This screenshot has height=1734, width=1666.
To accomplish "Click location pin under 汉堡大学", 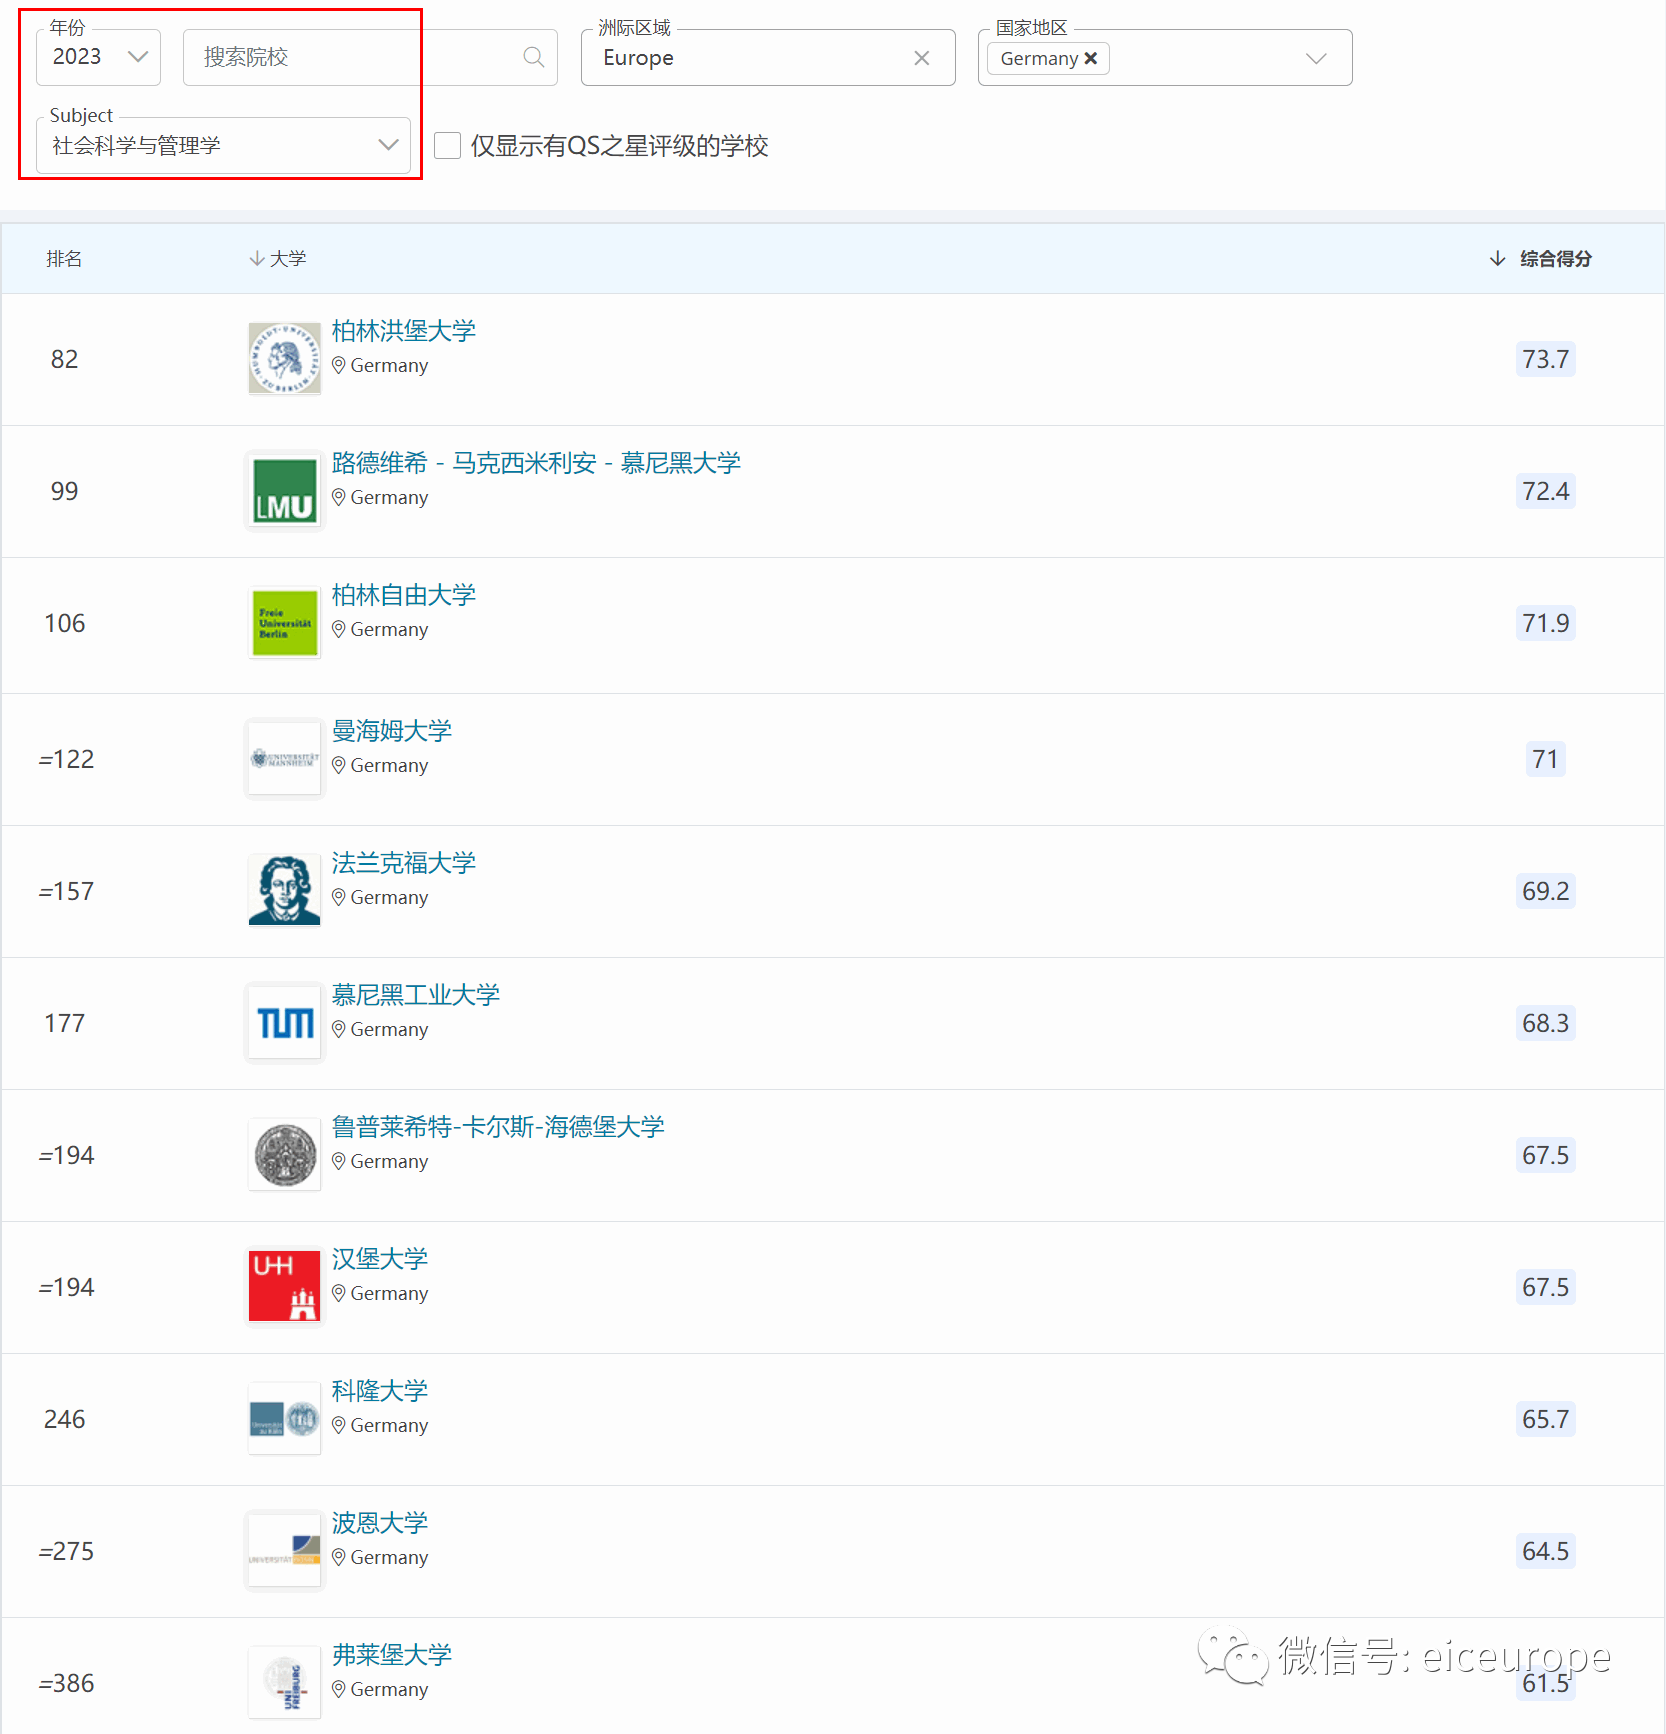I will (x=339, y=1293).
